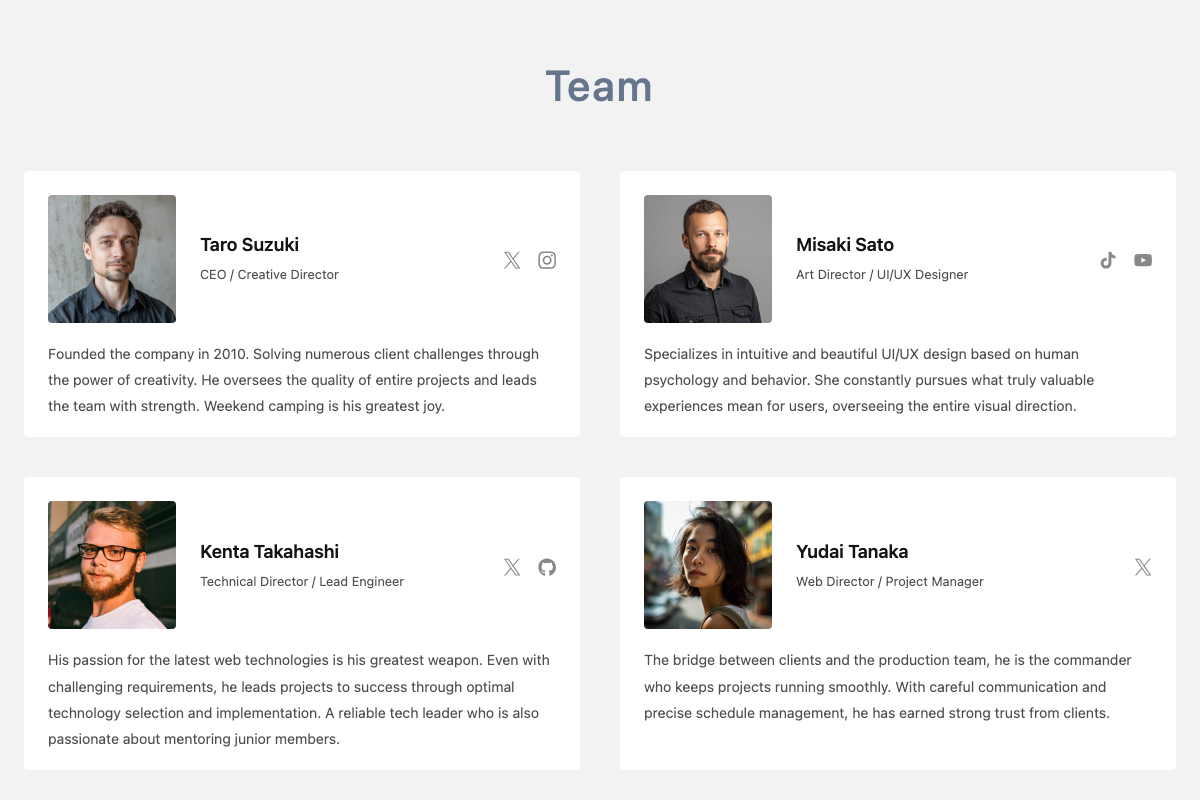This screenshot has height=800, width=1200.
Task: Select the Kenta Takahashi name heading
Action: (x=269, y=551)
